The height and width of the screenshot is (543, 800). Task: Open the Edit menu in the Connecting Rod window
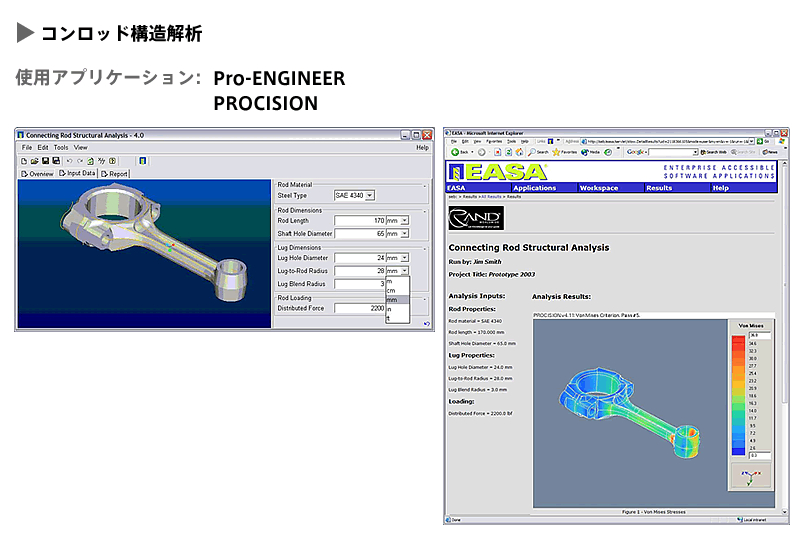[x=43, y=147]
